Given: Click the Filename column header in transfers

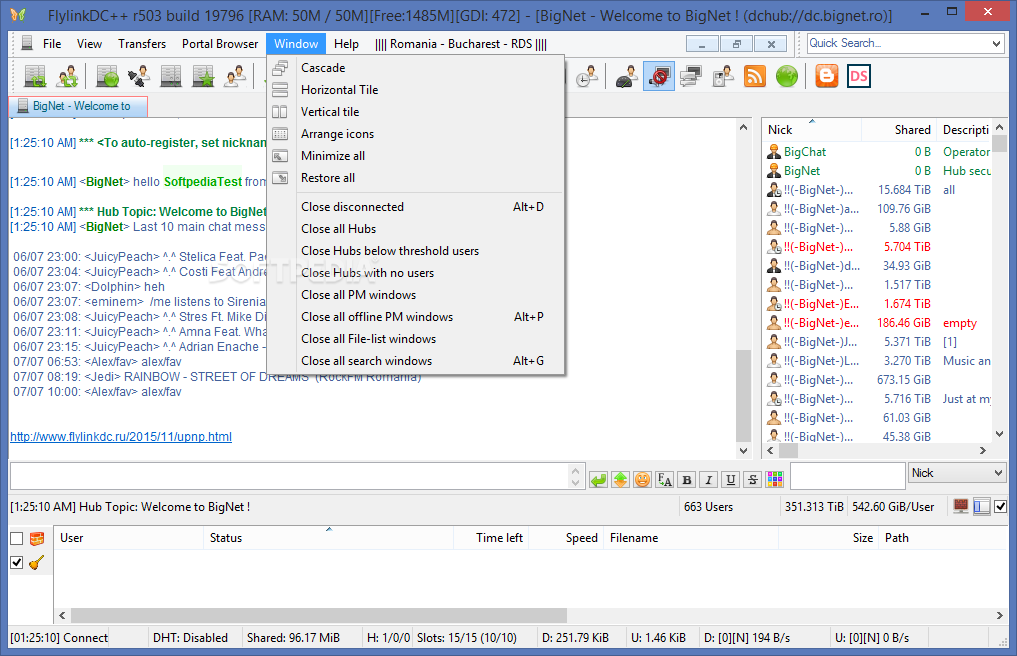Looking at the screenshot, I should pos(691,538).
